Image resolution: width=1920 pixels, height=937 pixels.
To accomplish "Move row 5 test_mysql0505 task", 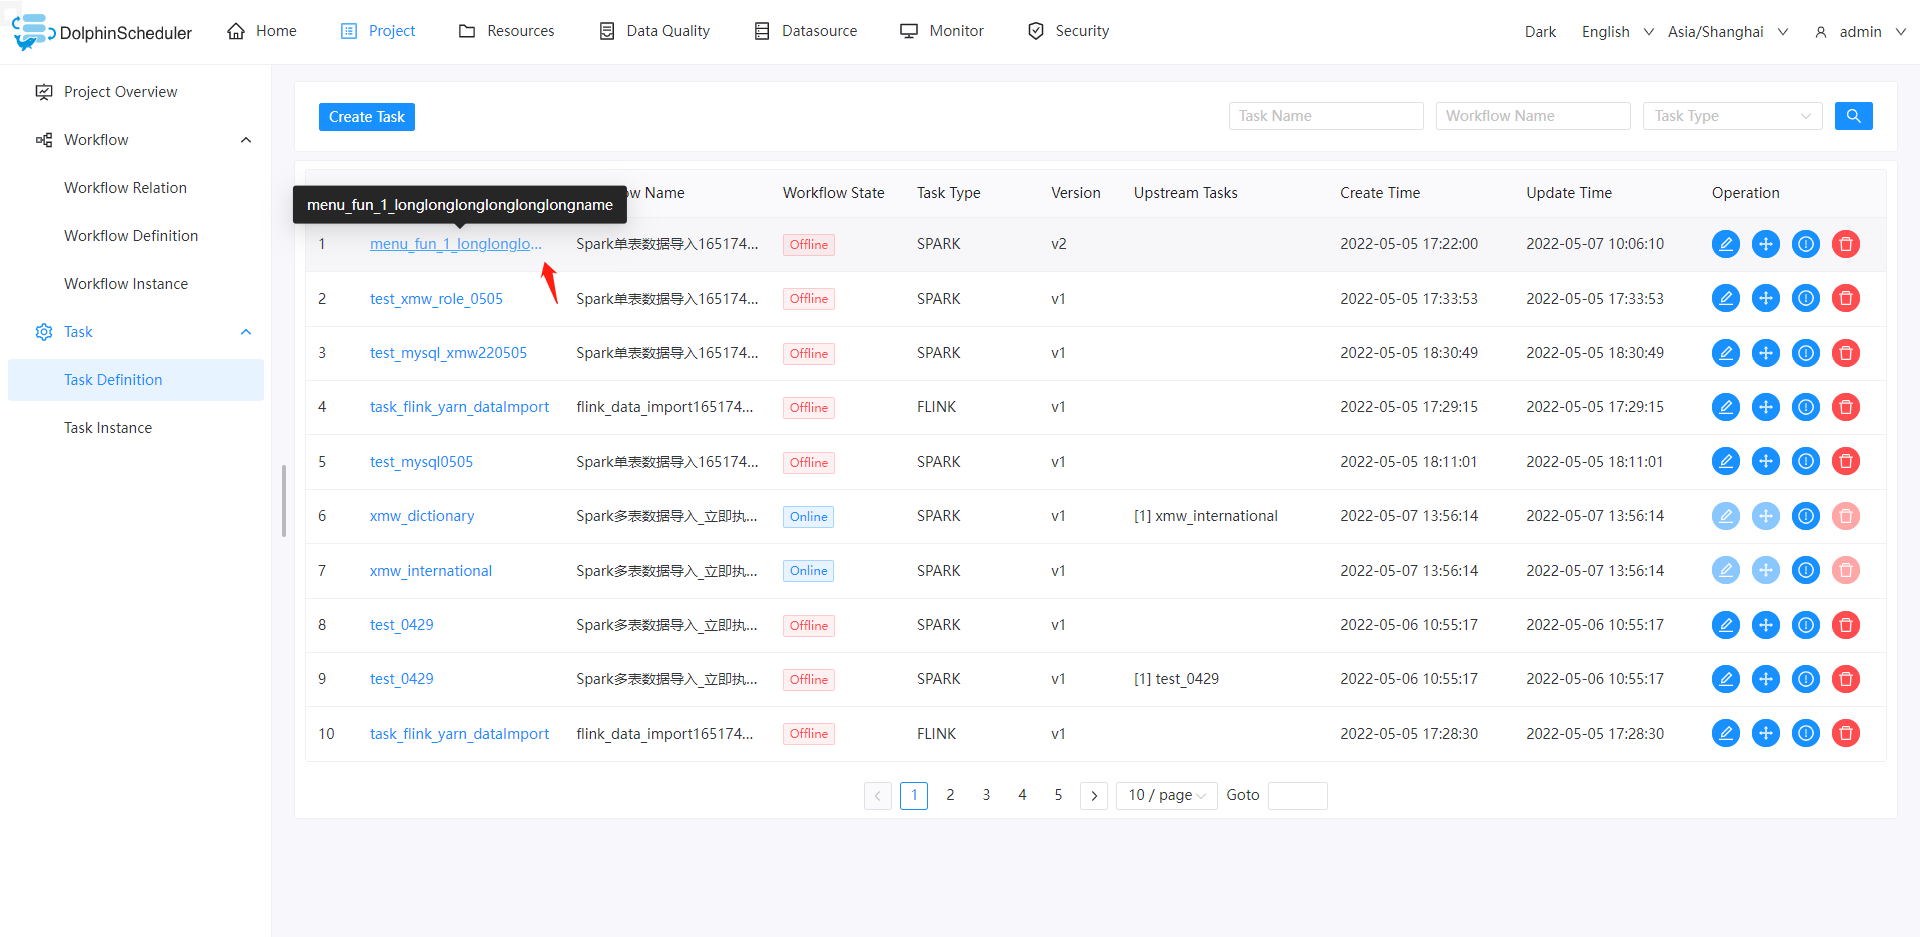I will pyautogui.click(x=1766, y=461).
